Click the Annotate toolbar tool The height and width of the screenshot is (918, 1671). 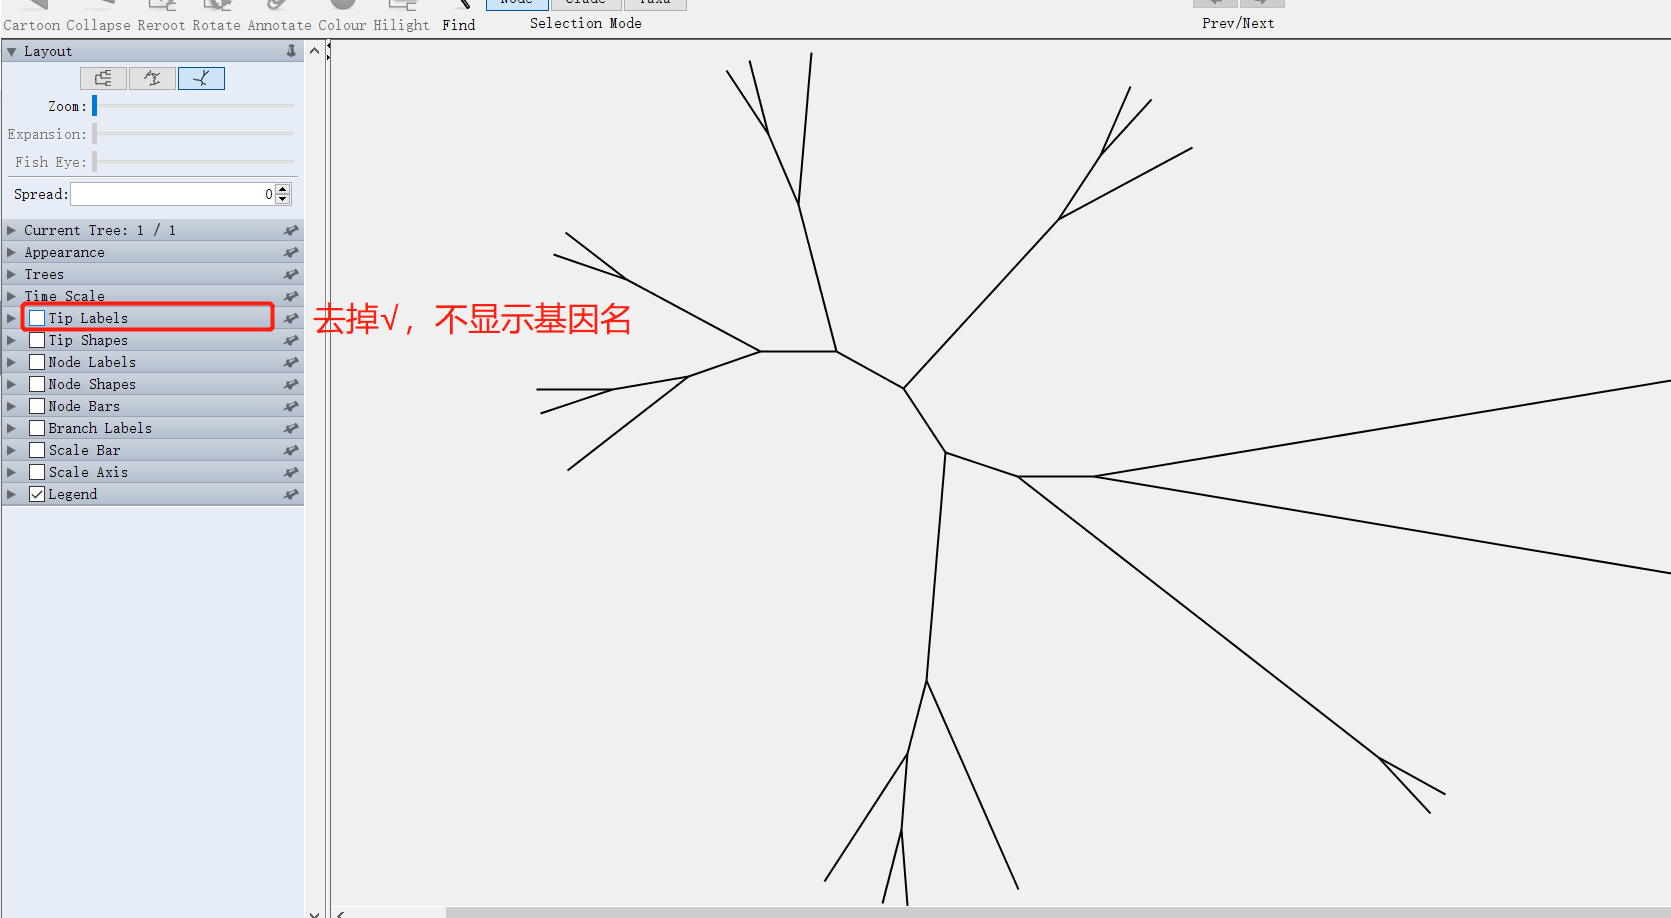(x=280, y=16)
